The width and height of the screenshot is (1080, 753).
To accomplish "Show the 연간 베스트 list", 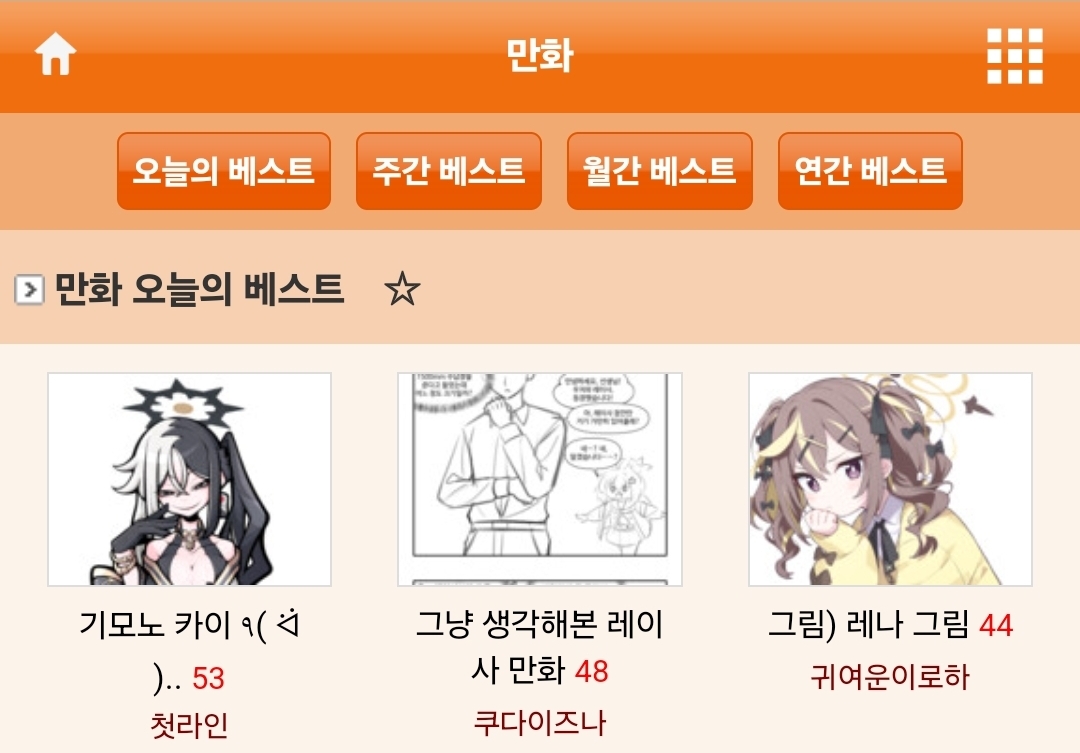I will click(x=870, y=171).
